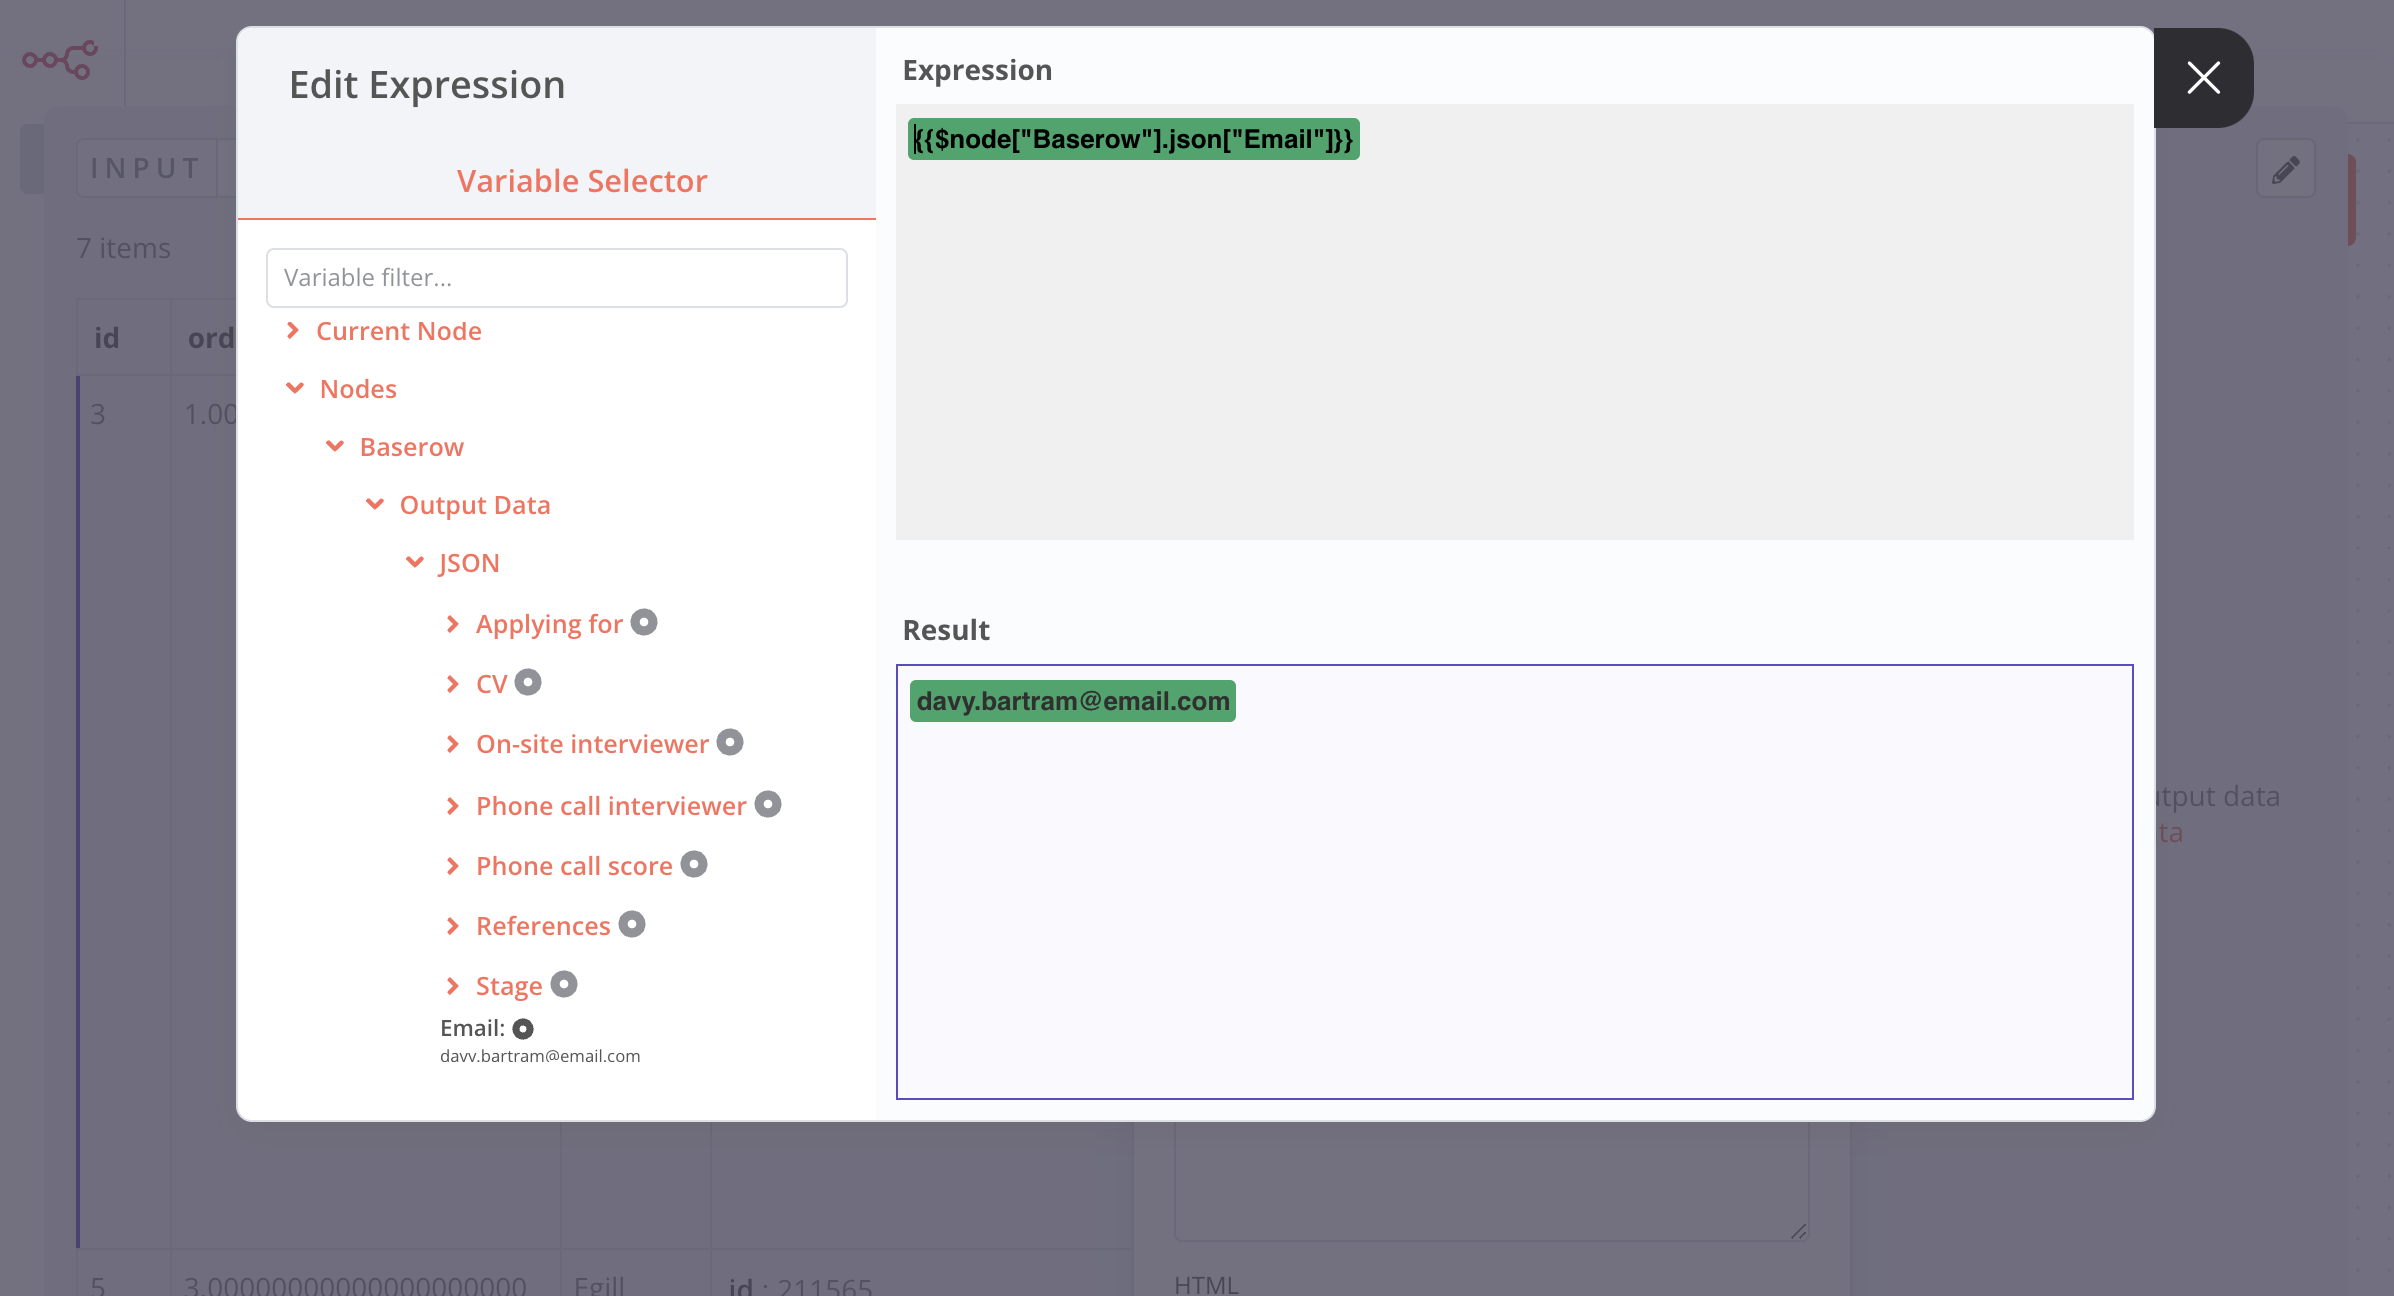Collapse the JSON branch
The height and width of the screenshot is (1296, 2394).
(x=468, y=563)
